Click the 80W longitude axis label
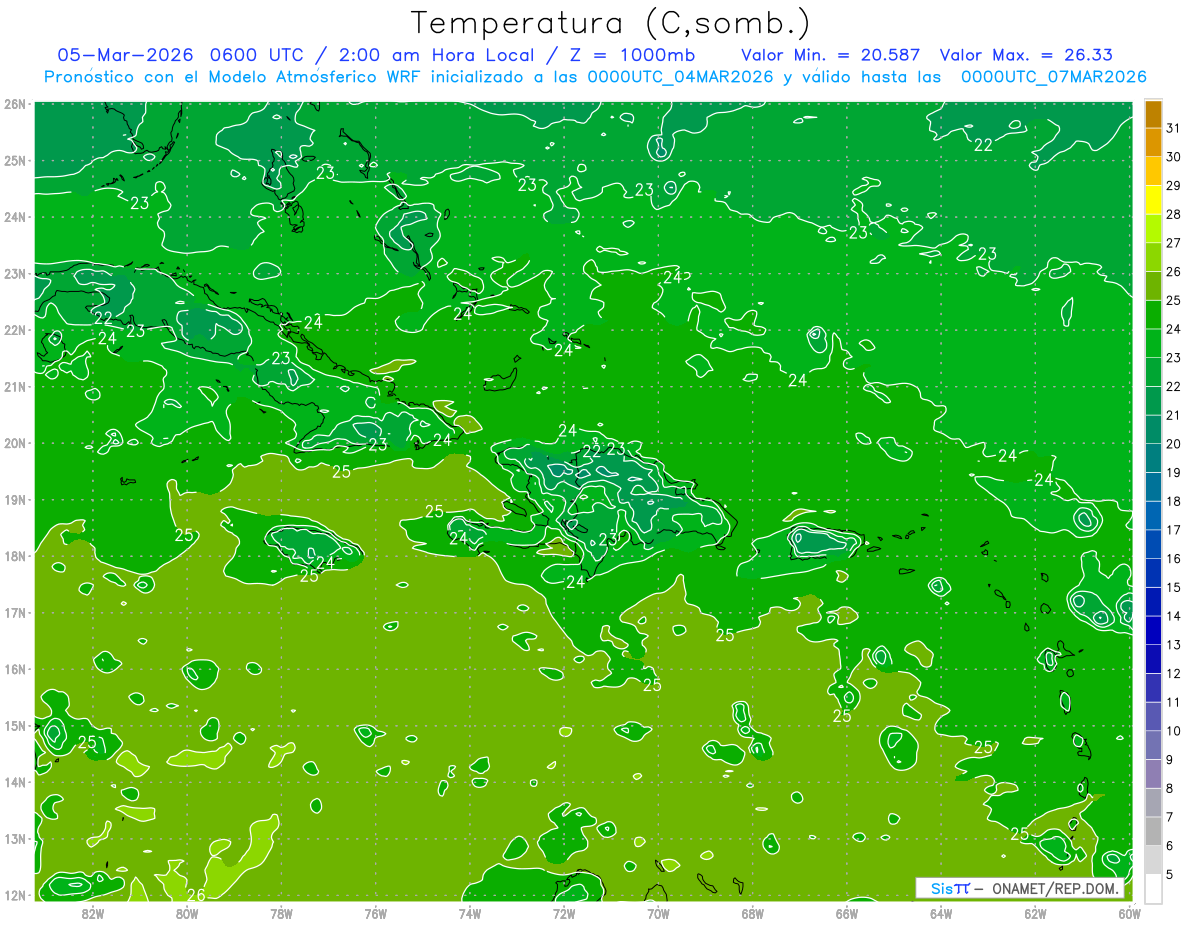Image resolution: width=1200 pixels, height=927 pixels. 187,913
